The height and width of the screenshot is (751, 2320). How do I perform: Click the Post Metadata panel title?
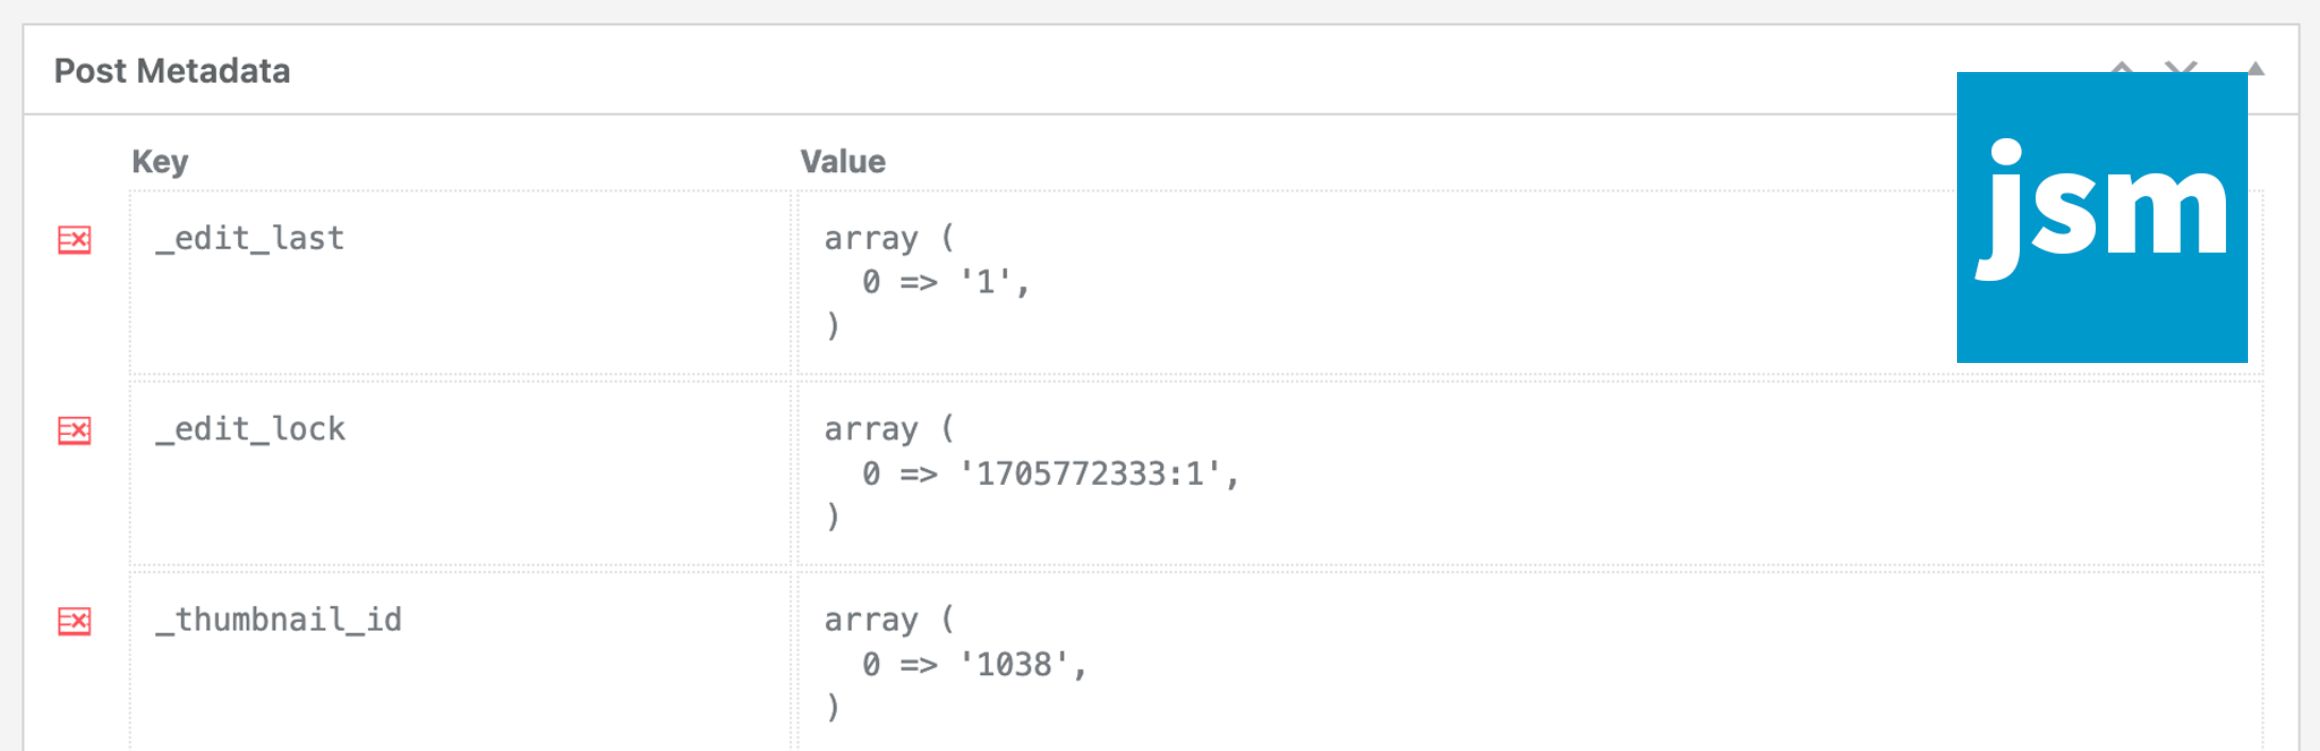coord(172,71)
